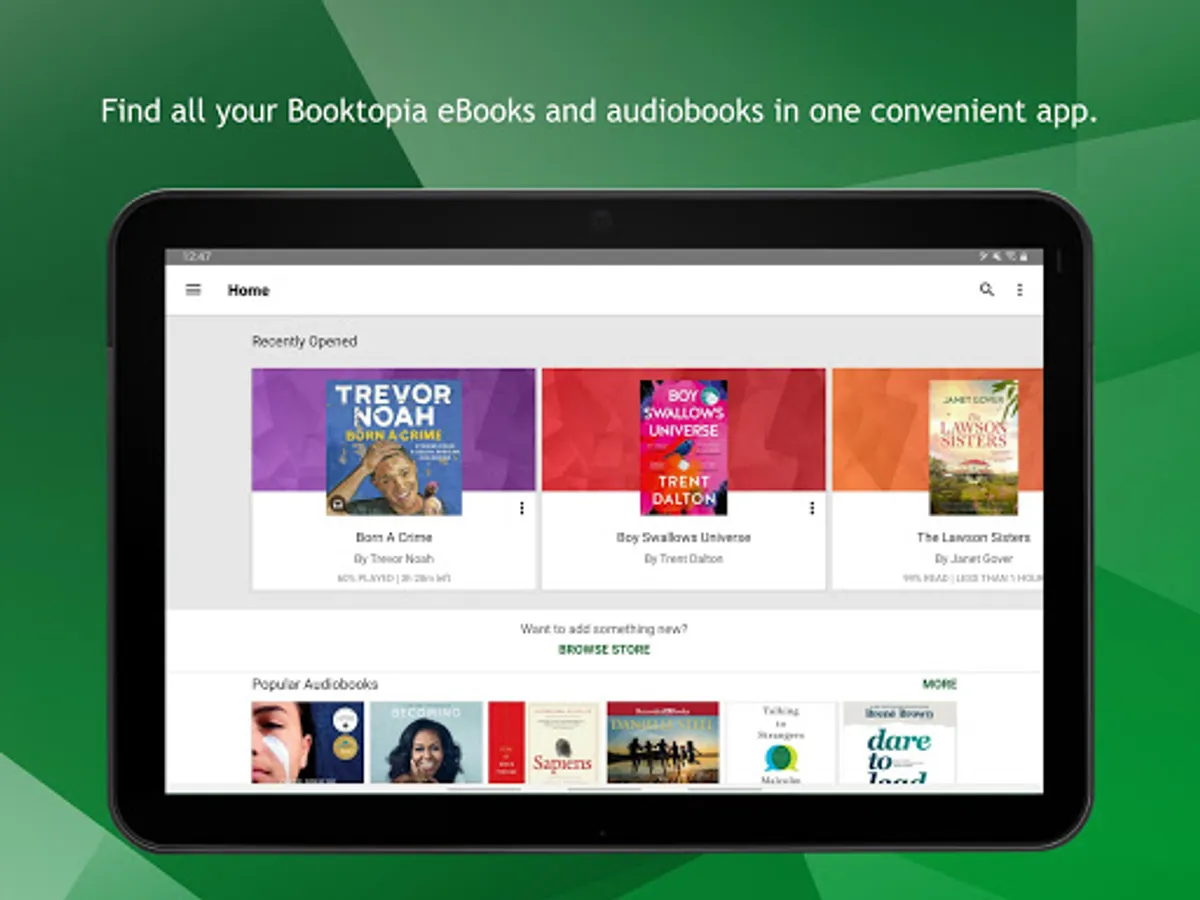Select the Becoming audiobook cover
The image size is (1200, 900).
pyautogui.click(x=426, y=742)
